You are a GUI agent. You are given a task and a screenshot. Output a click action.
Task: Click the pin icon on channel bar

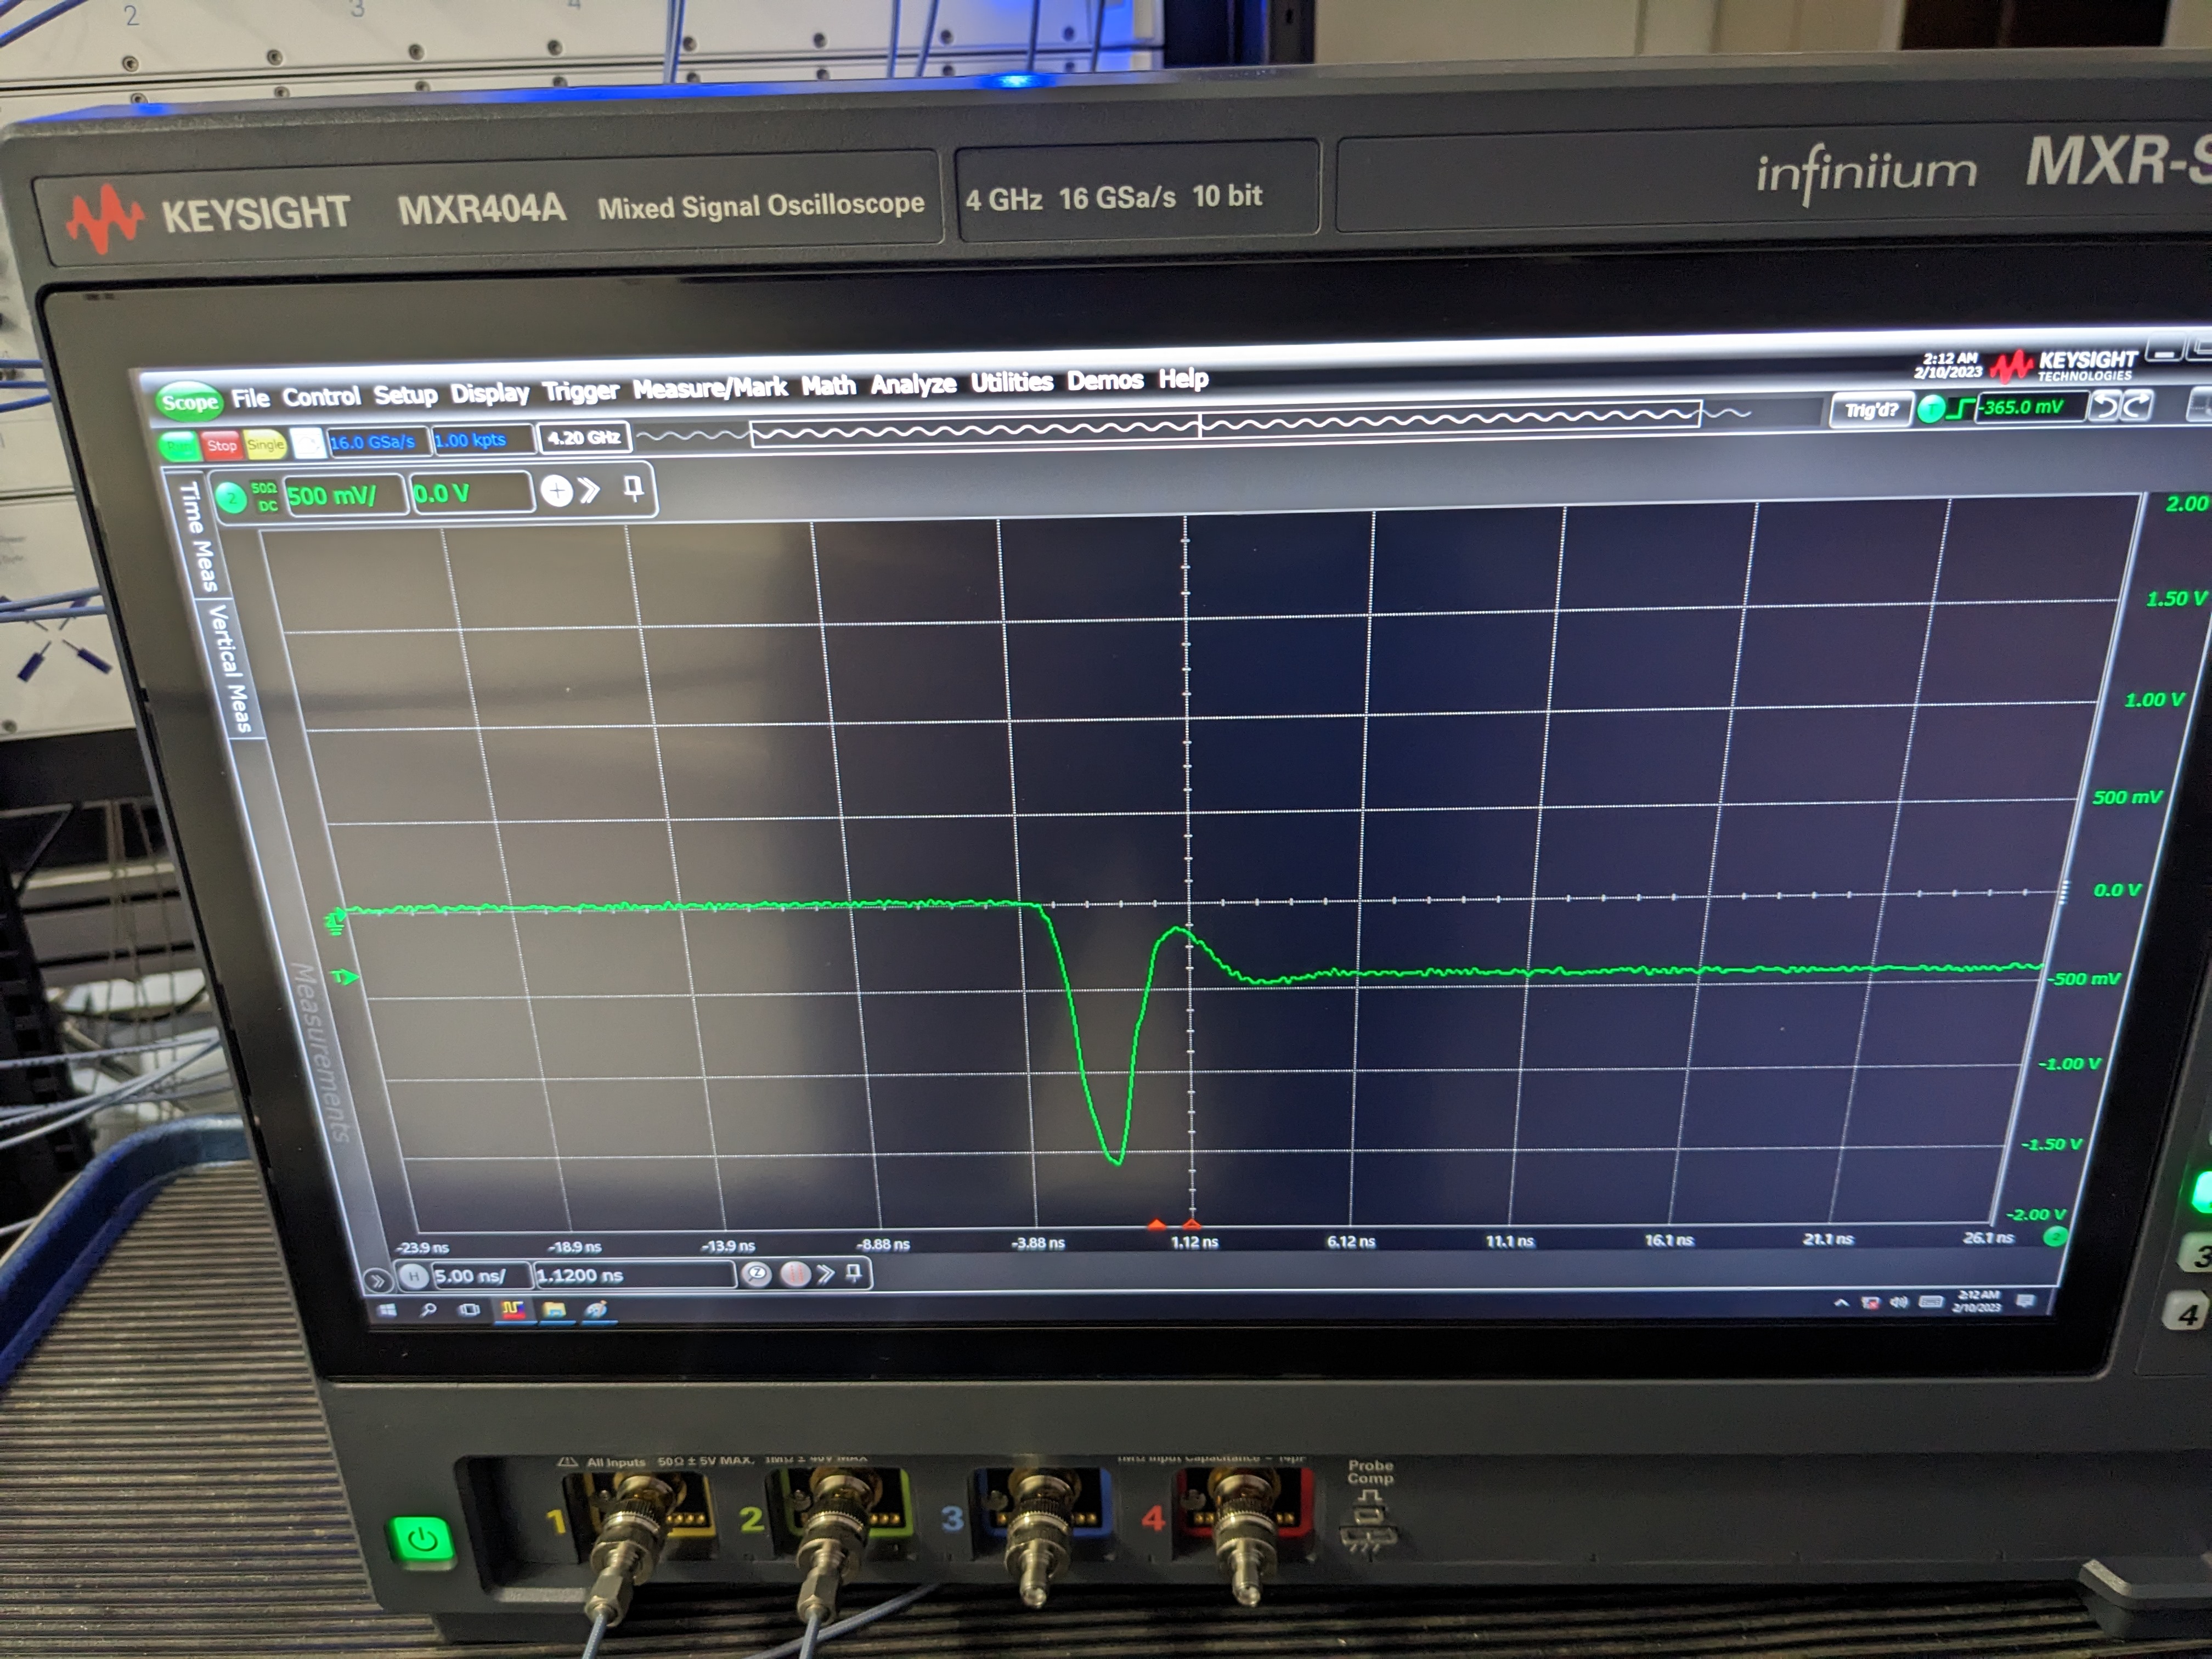pos(633,488)
